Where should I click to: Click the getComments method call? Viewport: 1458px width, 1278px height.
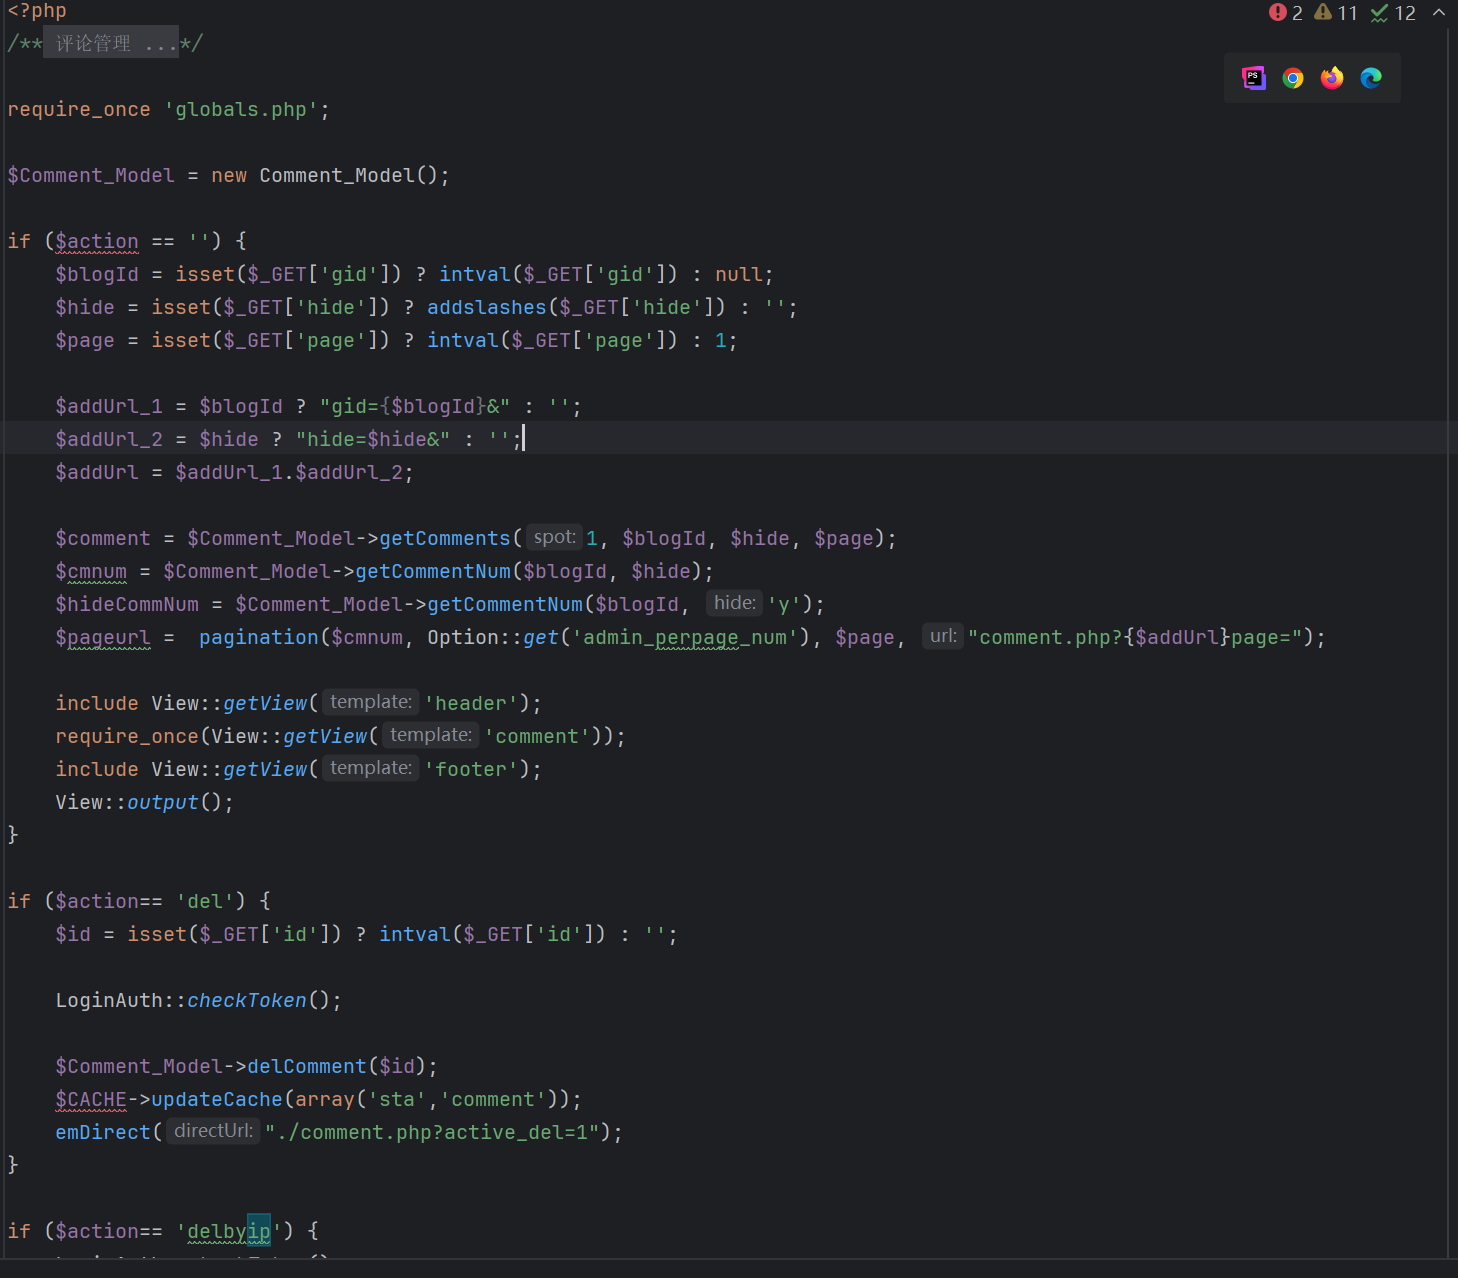pyautogui.click(x=445, y=538)
